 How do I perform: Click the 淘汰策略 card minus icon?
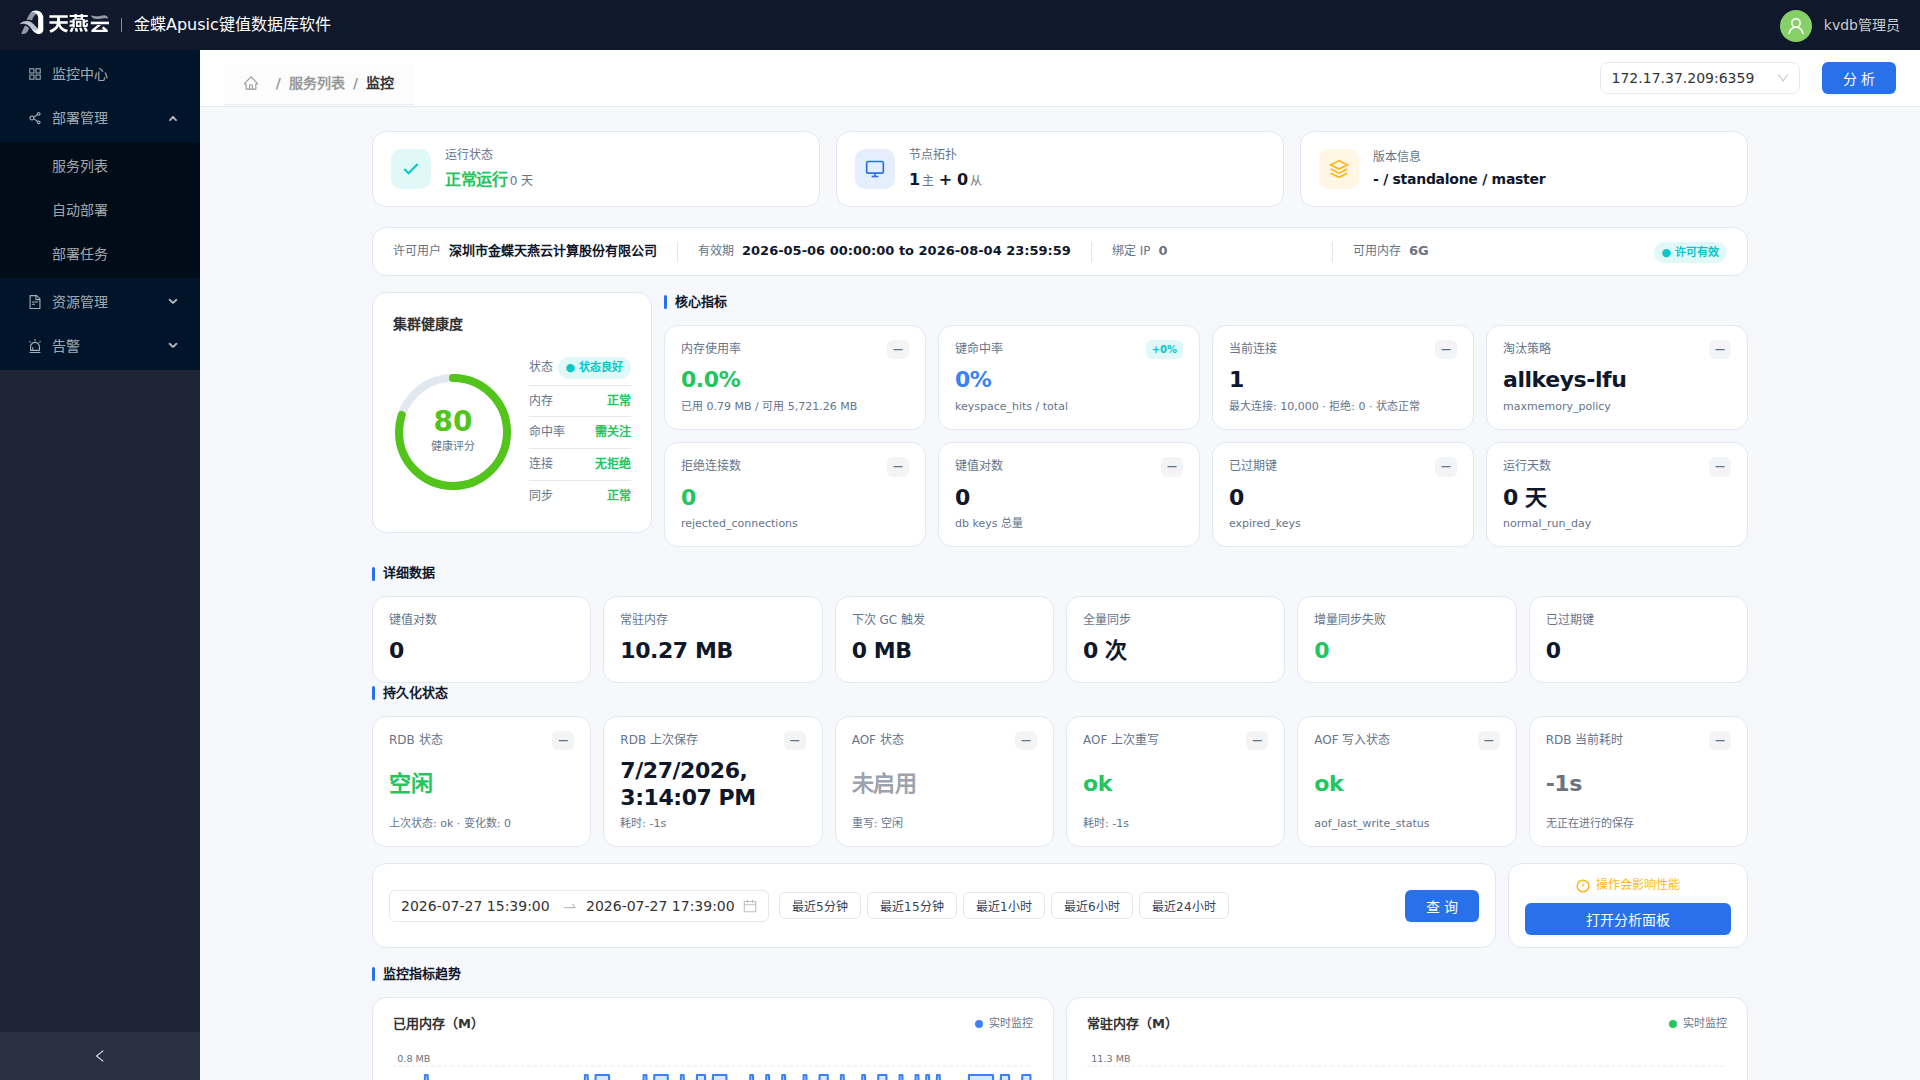coord(1720,349)
